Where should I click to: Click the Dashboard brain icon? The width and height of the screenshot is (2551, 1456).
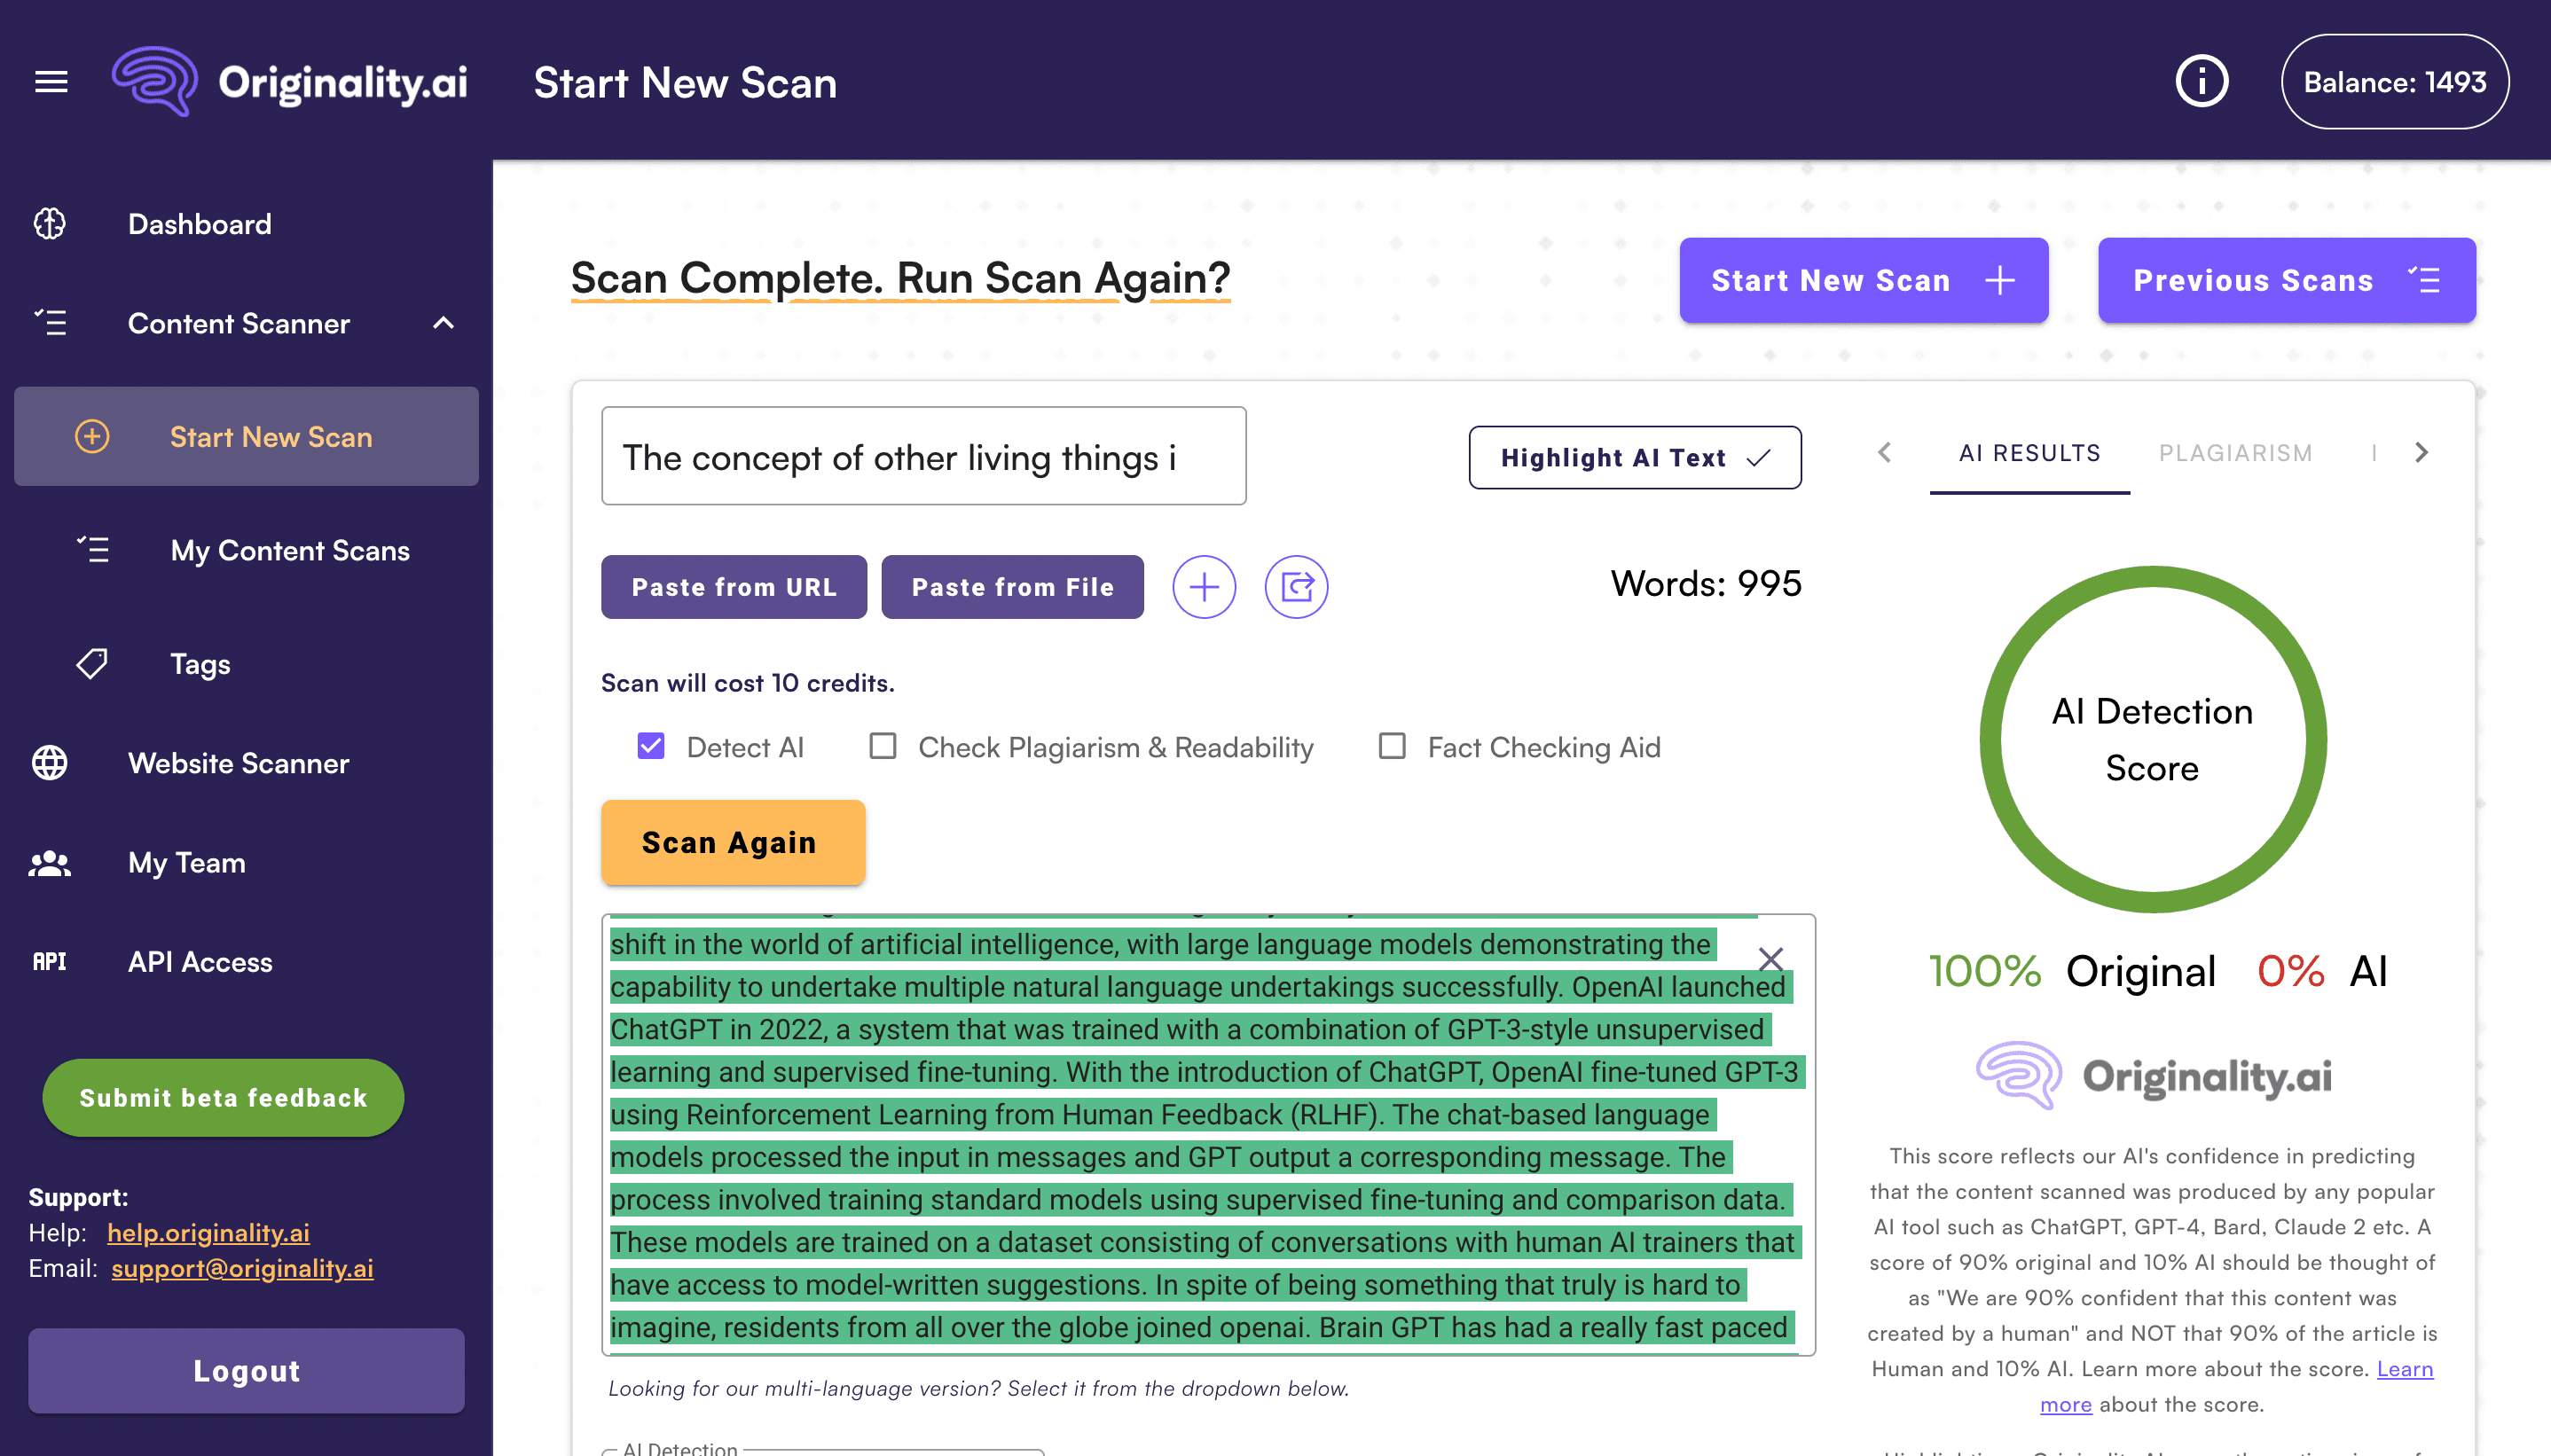(50, 224)
